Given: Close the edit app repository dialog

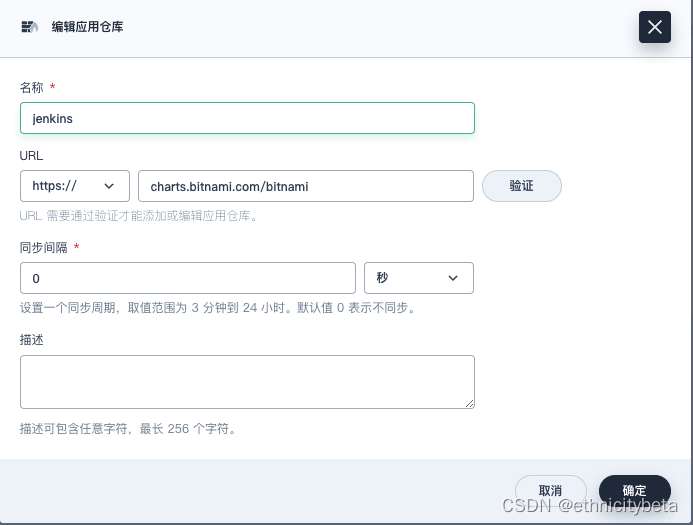Looking at the screenshot, I should pos(655,27).
